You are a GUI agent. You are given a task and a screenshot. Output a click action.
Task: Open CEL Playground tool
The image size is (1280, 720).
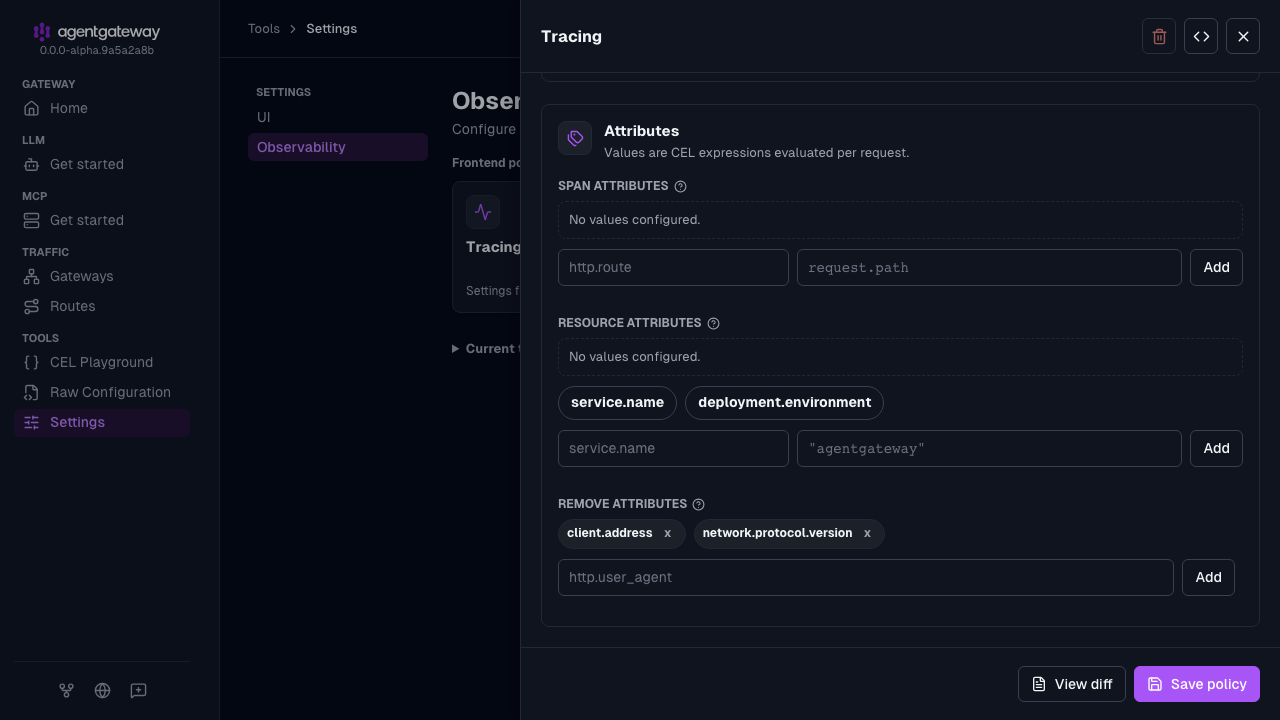(102, 362)
